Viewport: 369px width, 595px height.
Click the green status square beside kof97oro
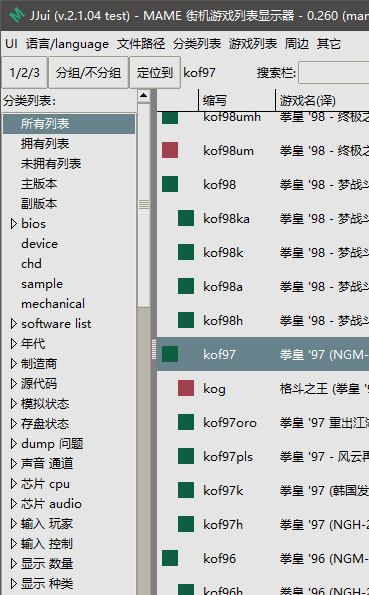(186, 422)
